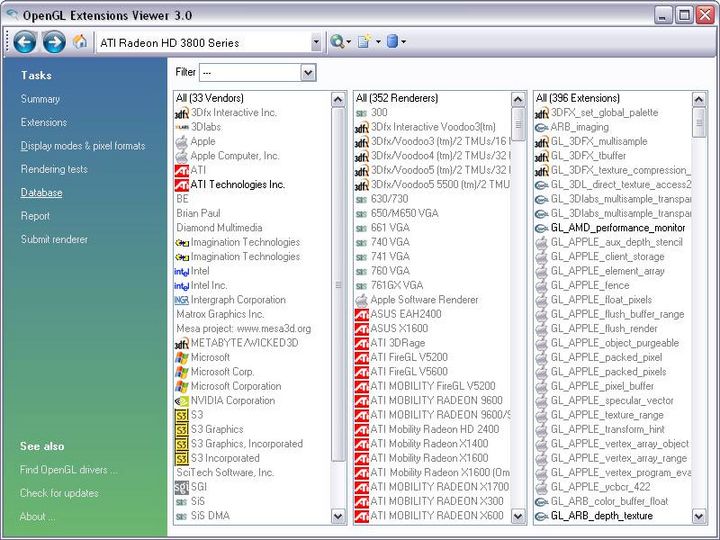Click Imagination Technologies logo, first entry

coord(182,242)
